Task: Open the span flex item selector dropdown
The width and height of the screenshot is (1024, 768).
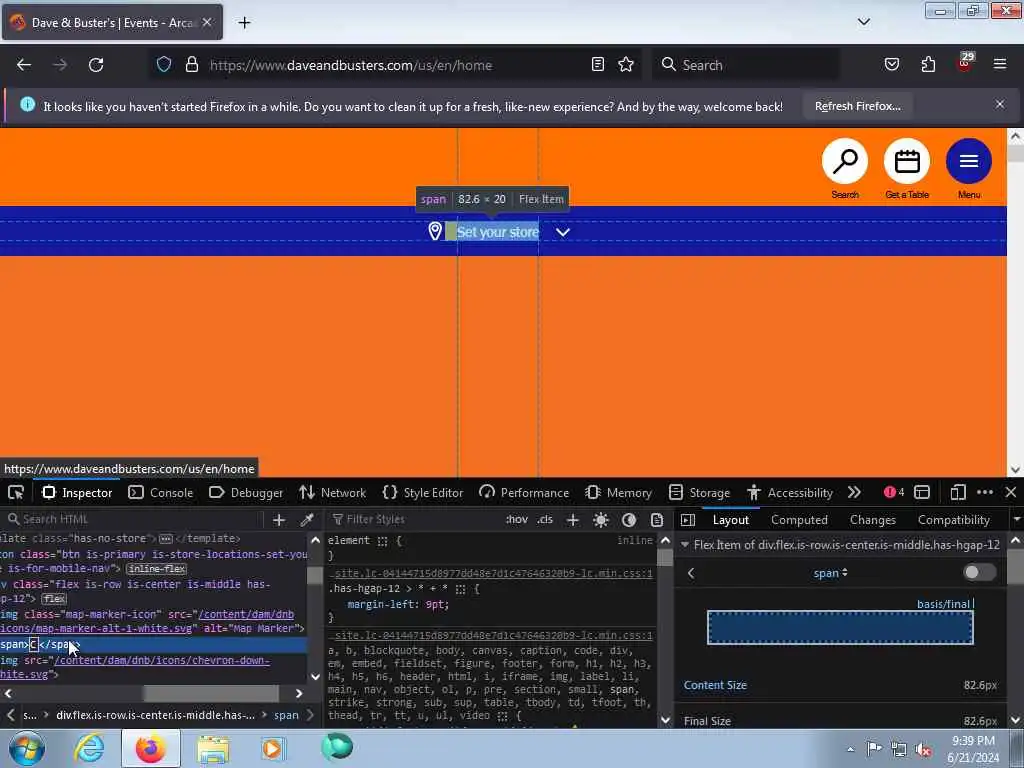Action: (x=831, y=573)
